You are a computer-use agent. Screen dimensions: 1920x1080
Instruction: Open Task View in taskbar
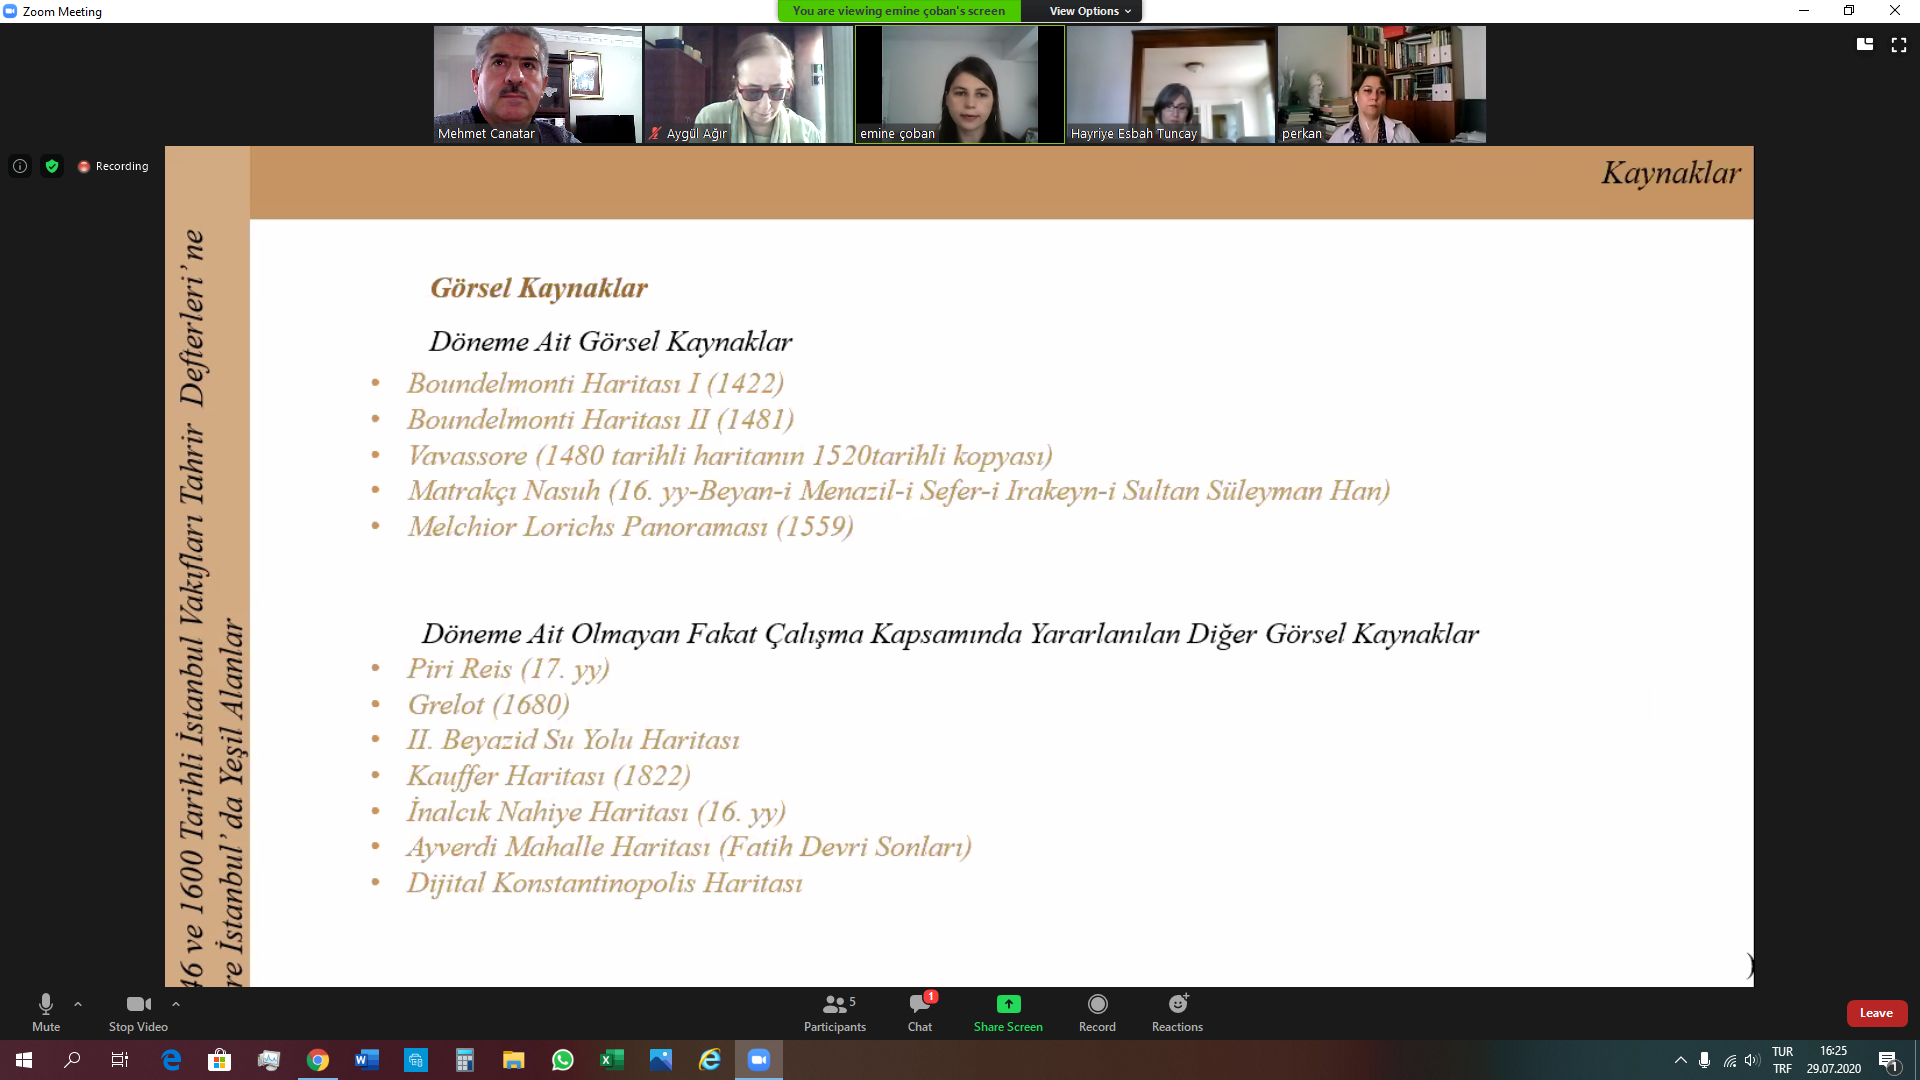(120, 1060)
